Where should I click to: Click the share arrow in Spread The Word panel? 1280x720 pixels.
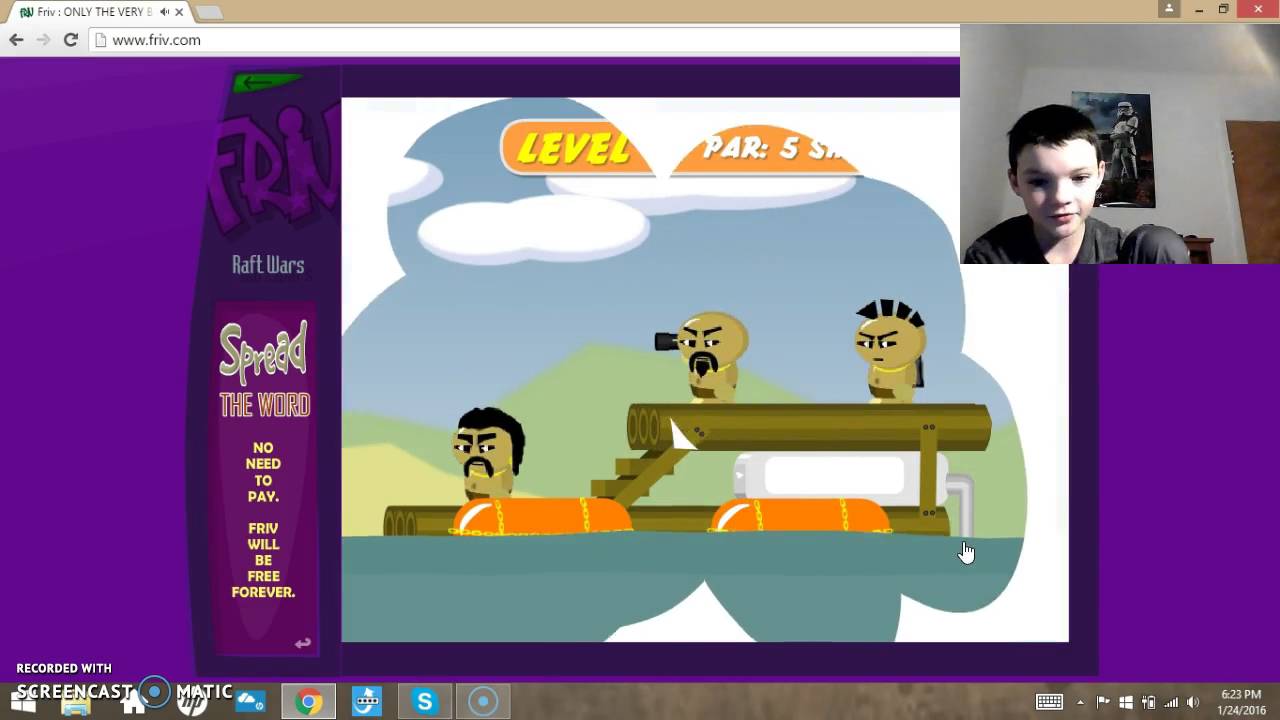[x=303, y=643]
